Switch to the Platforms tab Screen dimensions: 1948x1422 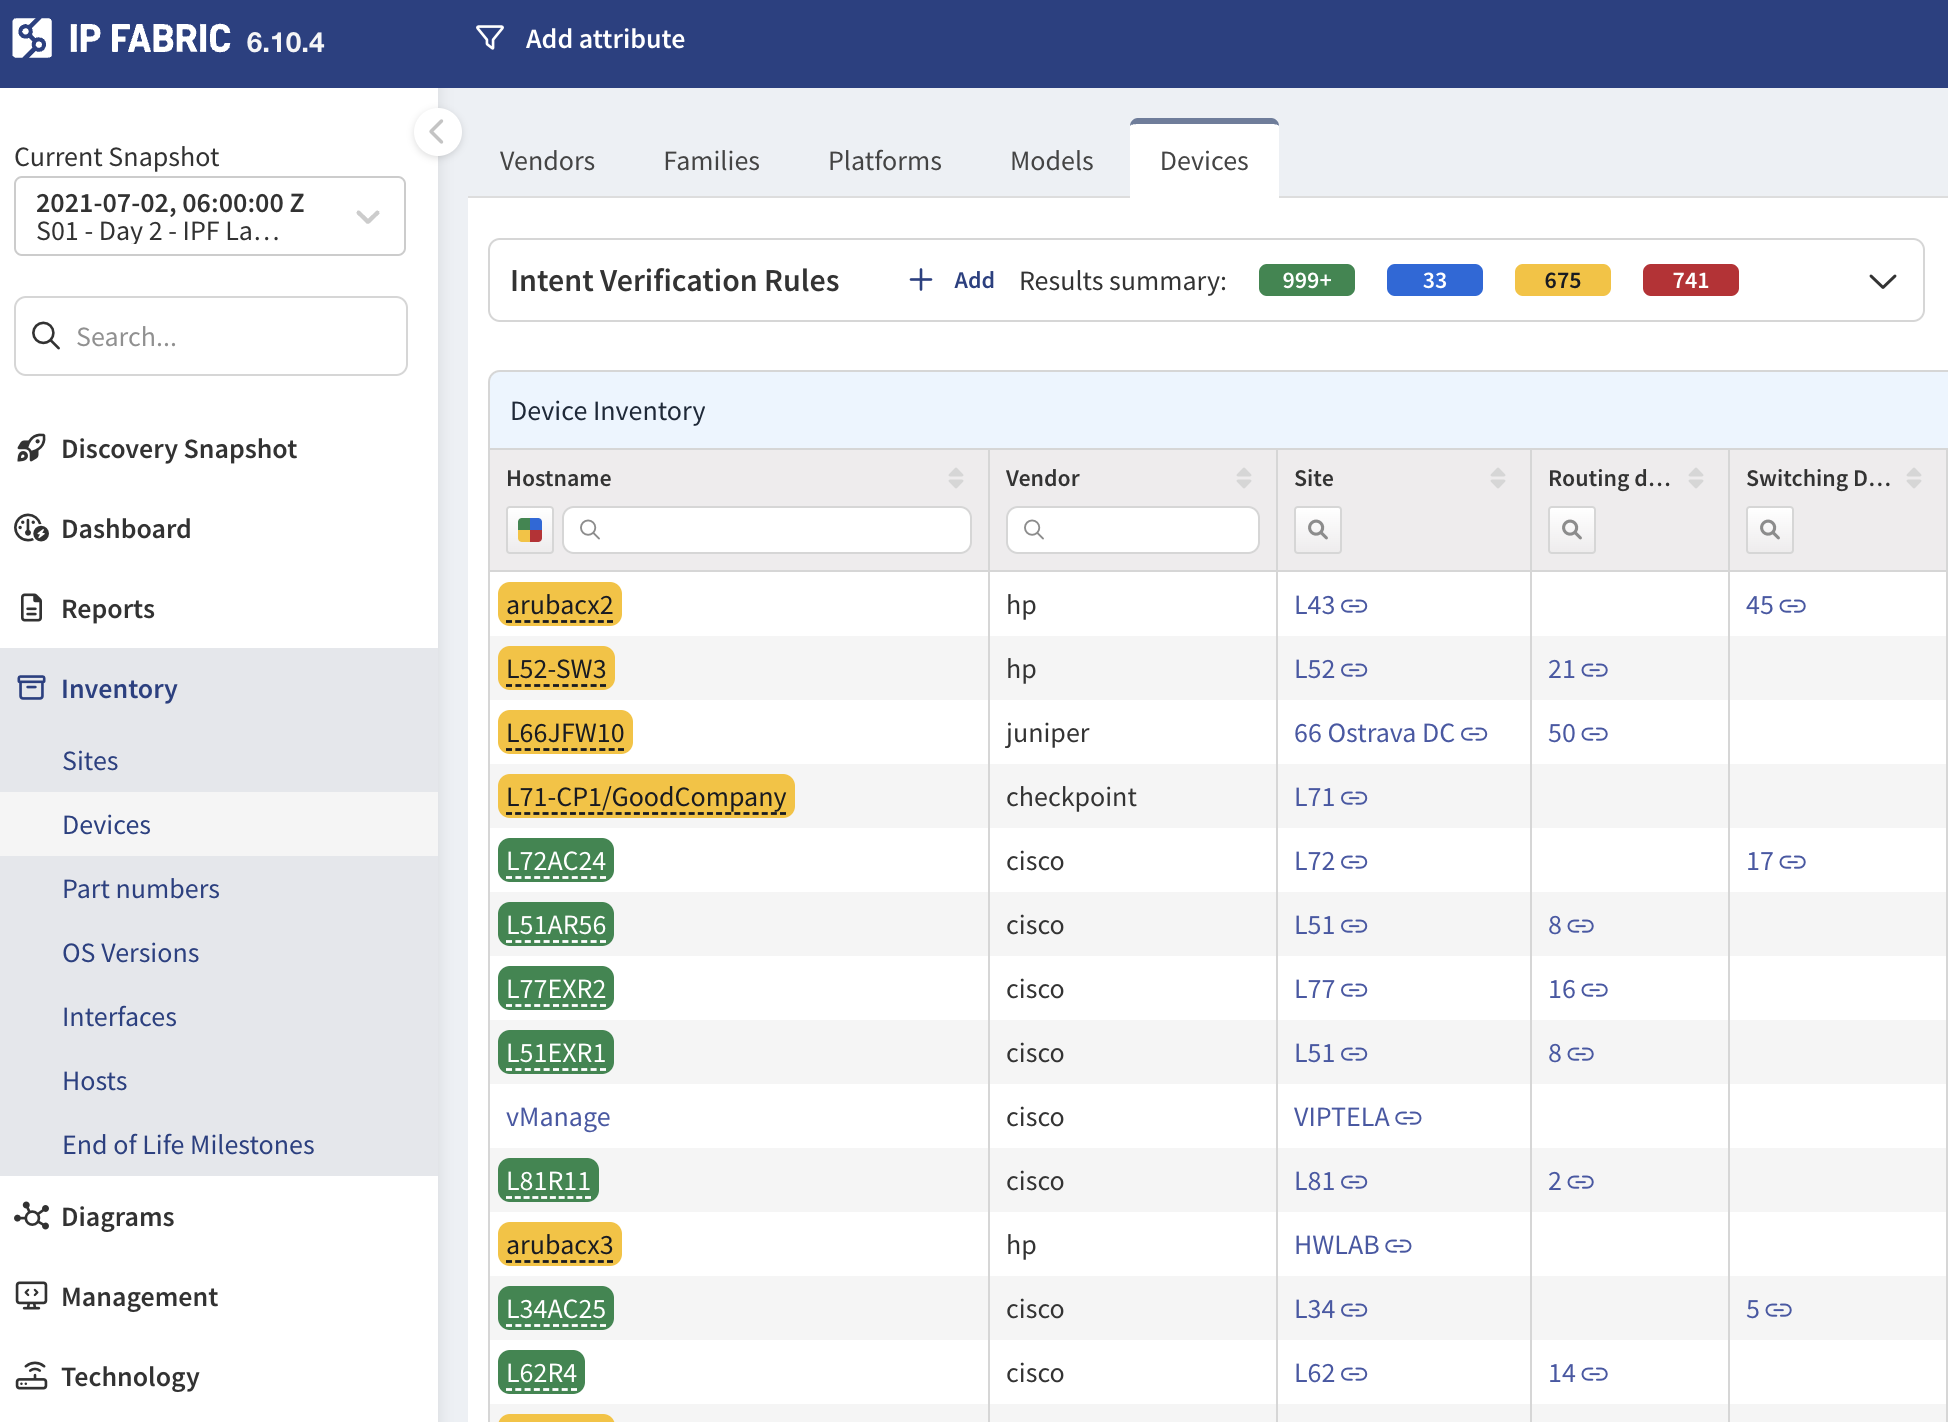pyautogui.click(x=884, y=161)
